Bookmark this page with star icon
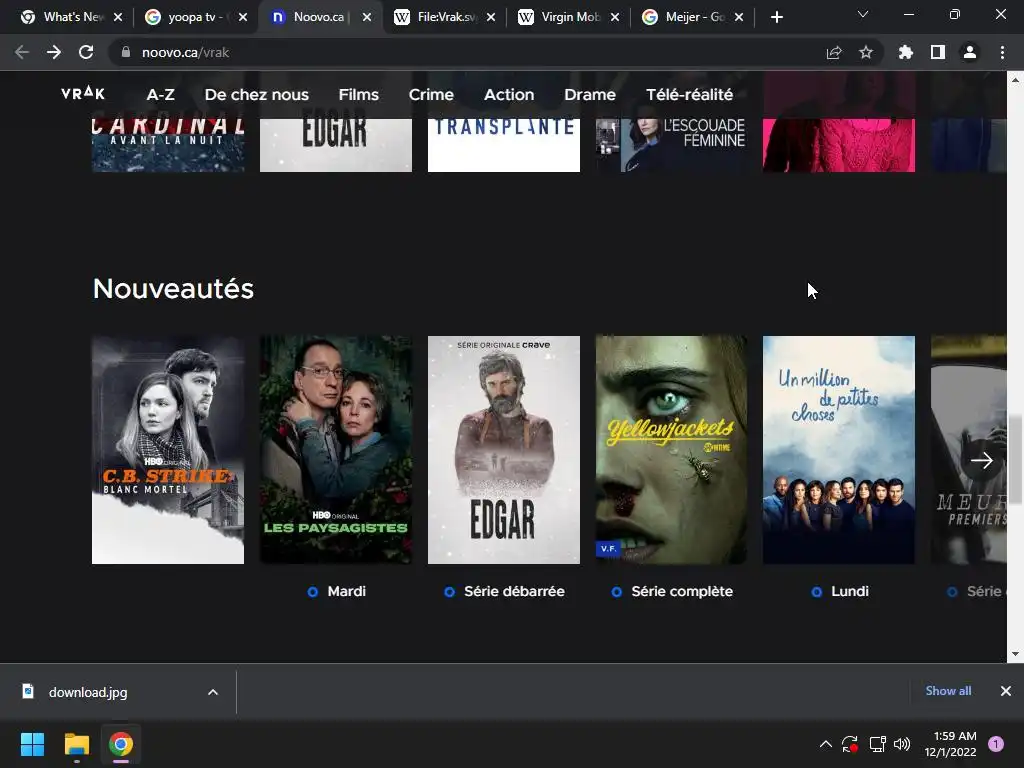Image resolution: width=1024 pixels, height=768 pixels. pyautogui.click(x=866, y=52)
